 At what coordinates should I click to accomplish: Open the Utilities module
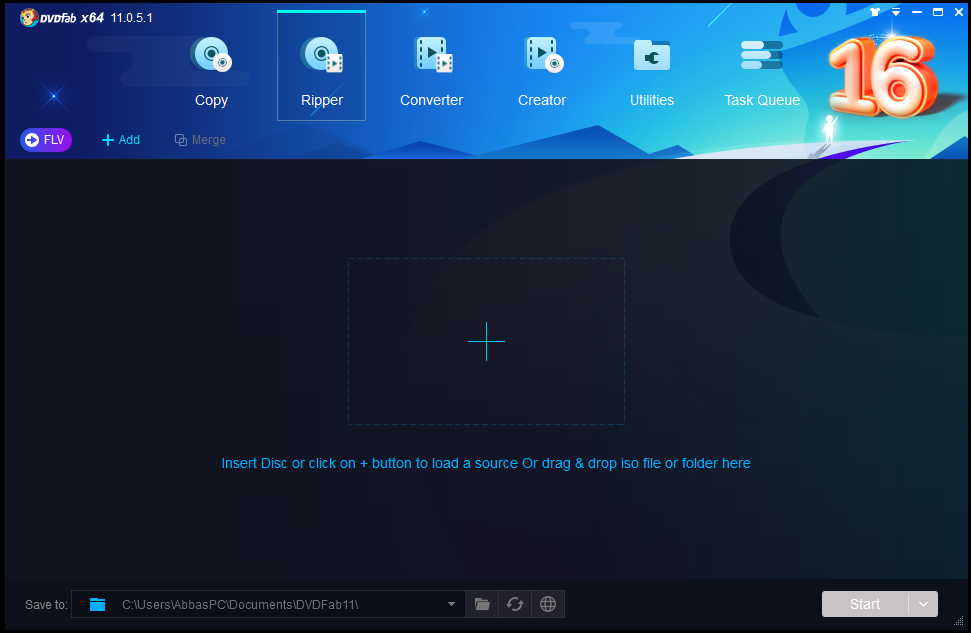pyautogui.click(x=651, y=72)
